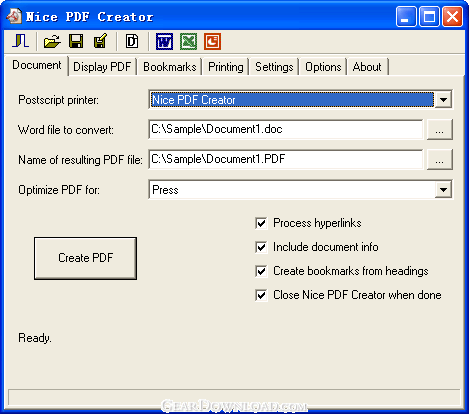Click the Create PDF button
This screenshot has width=469, height=414.
(85, 258)
